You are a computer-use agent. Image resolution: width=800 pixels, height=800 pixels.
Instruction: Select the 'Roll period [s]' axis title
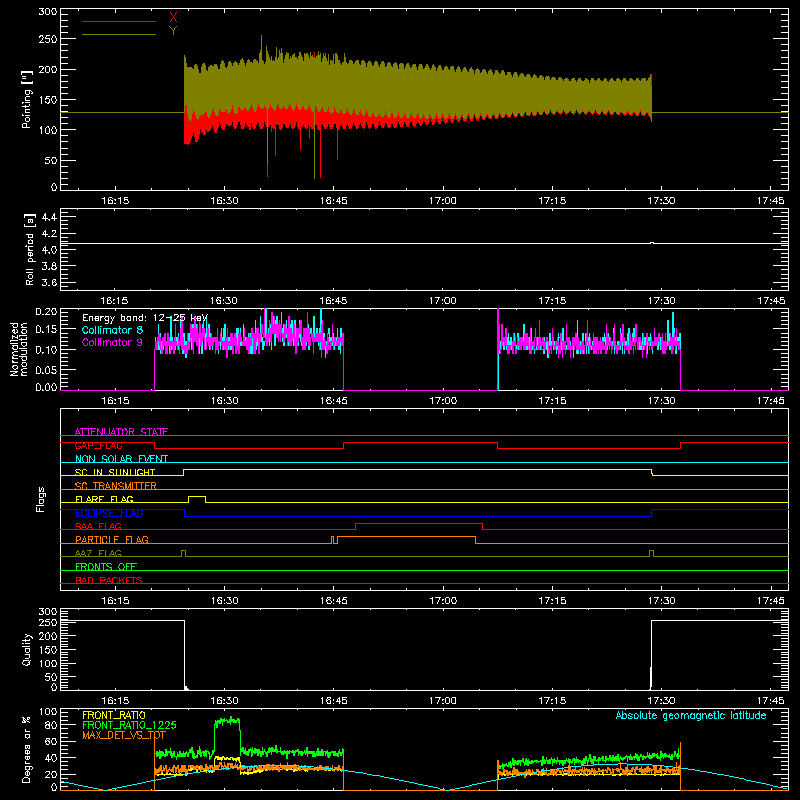coord(30,249)
